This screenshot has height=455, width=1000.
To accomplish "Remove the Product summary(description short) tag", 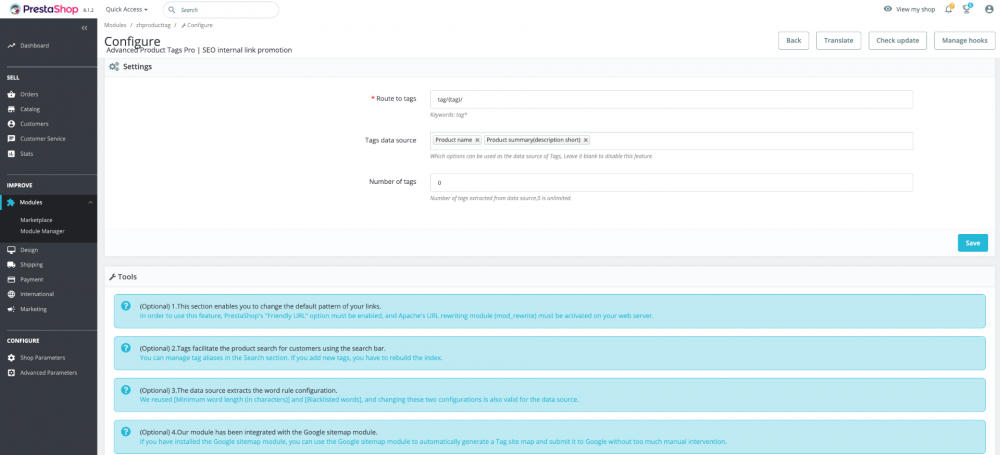I will click(585, 140).
